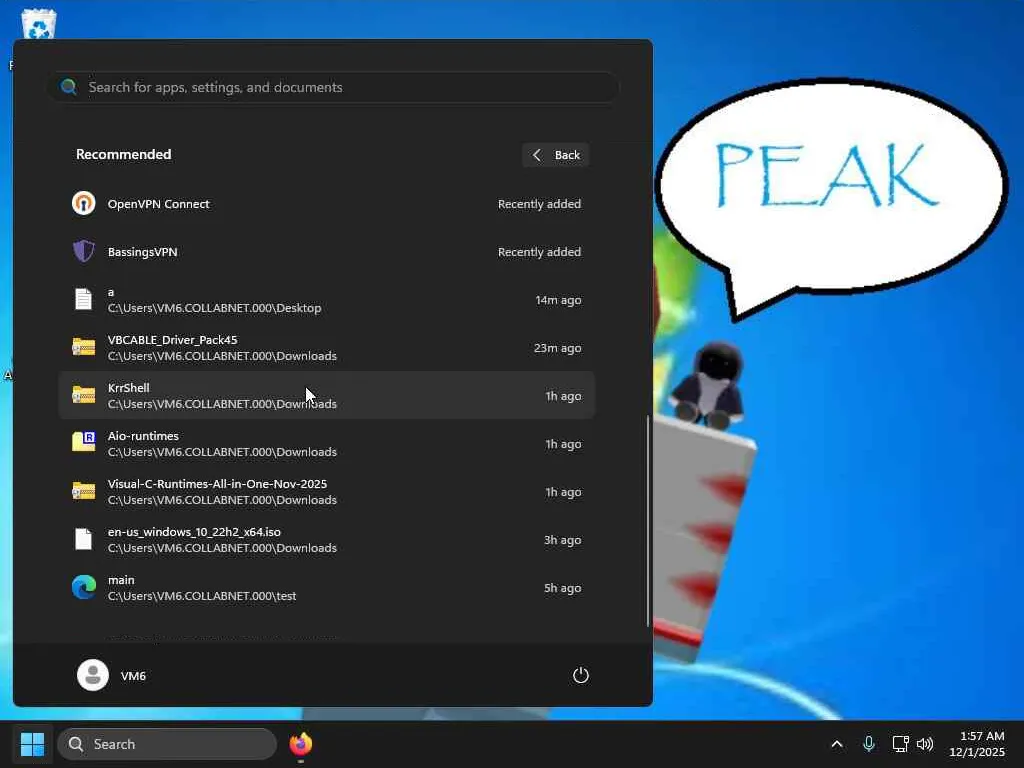
Task: Click the en-us_windows_10 iso file icon
Action: 84,539
